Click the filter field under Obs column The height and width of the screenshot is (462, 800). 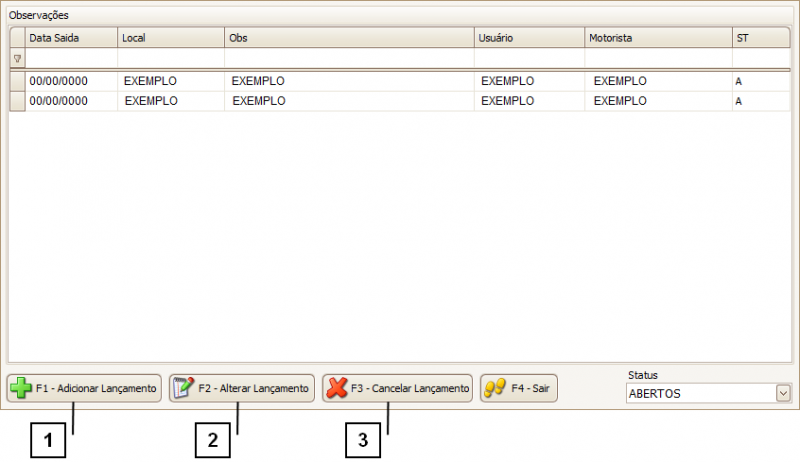pos(348,59)
